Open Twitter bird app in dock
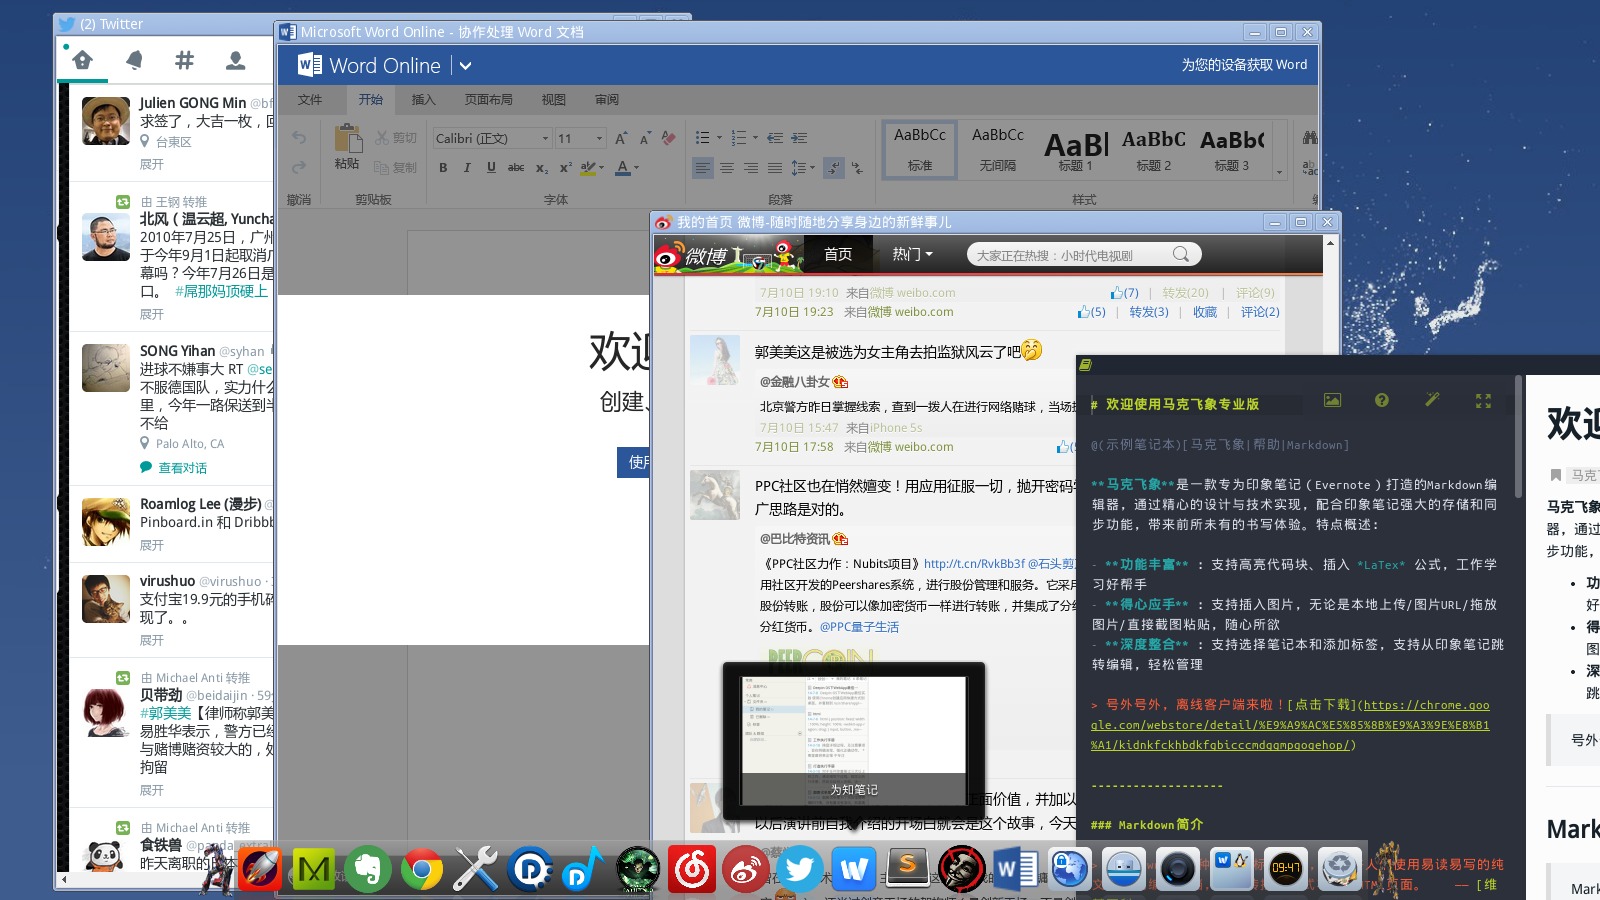The image size is (1600, 900). (x=799, y=869)
